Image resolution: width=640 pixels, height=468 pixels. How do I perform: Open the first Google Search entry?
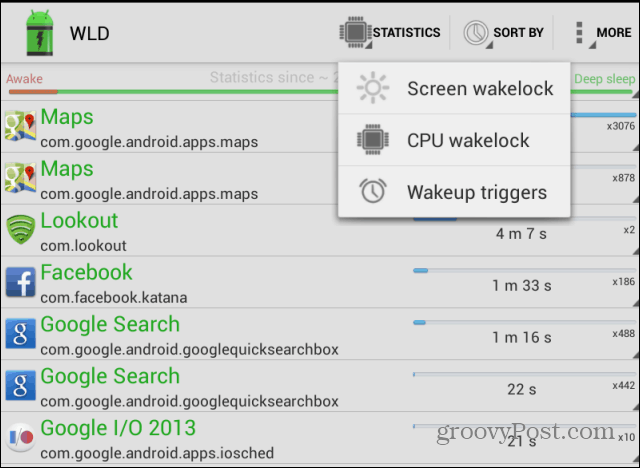(320, 334)
